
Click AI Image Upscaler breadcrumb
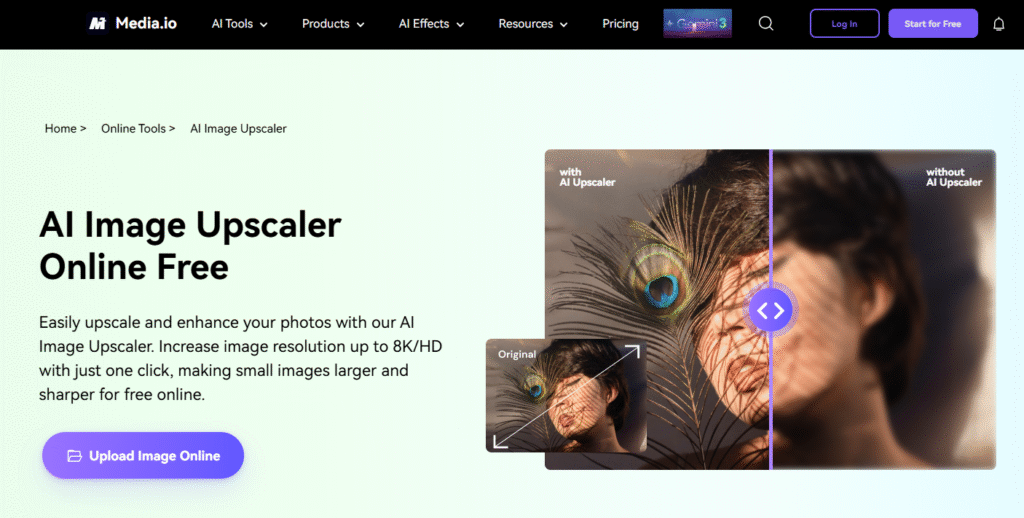[x=238, y=129]
